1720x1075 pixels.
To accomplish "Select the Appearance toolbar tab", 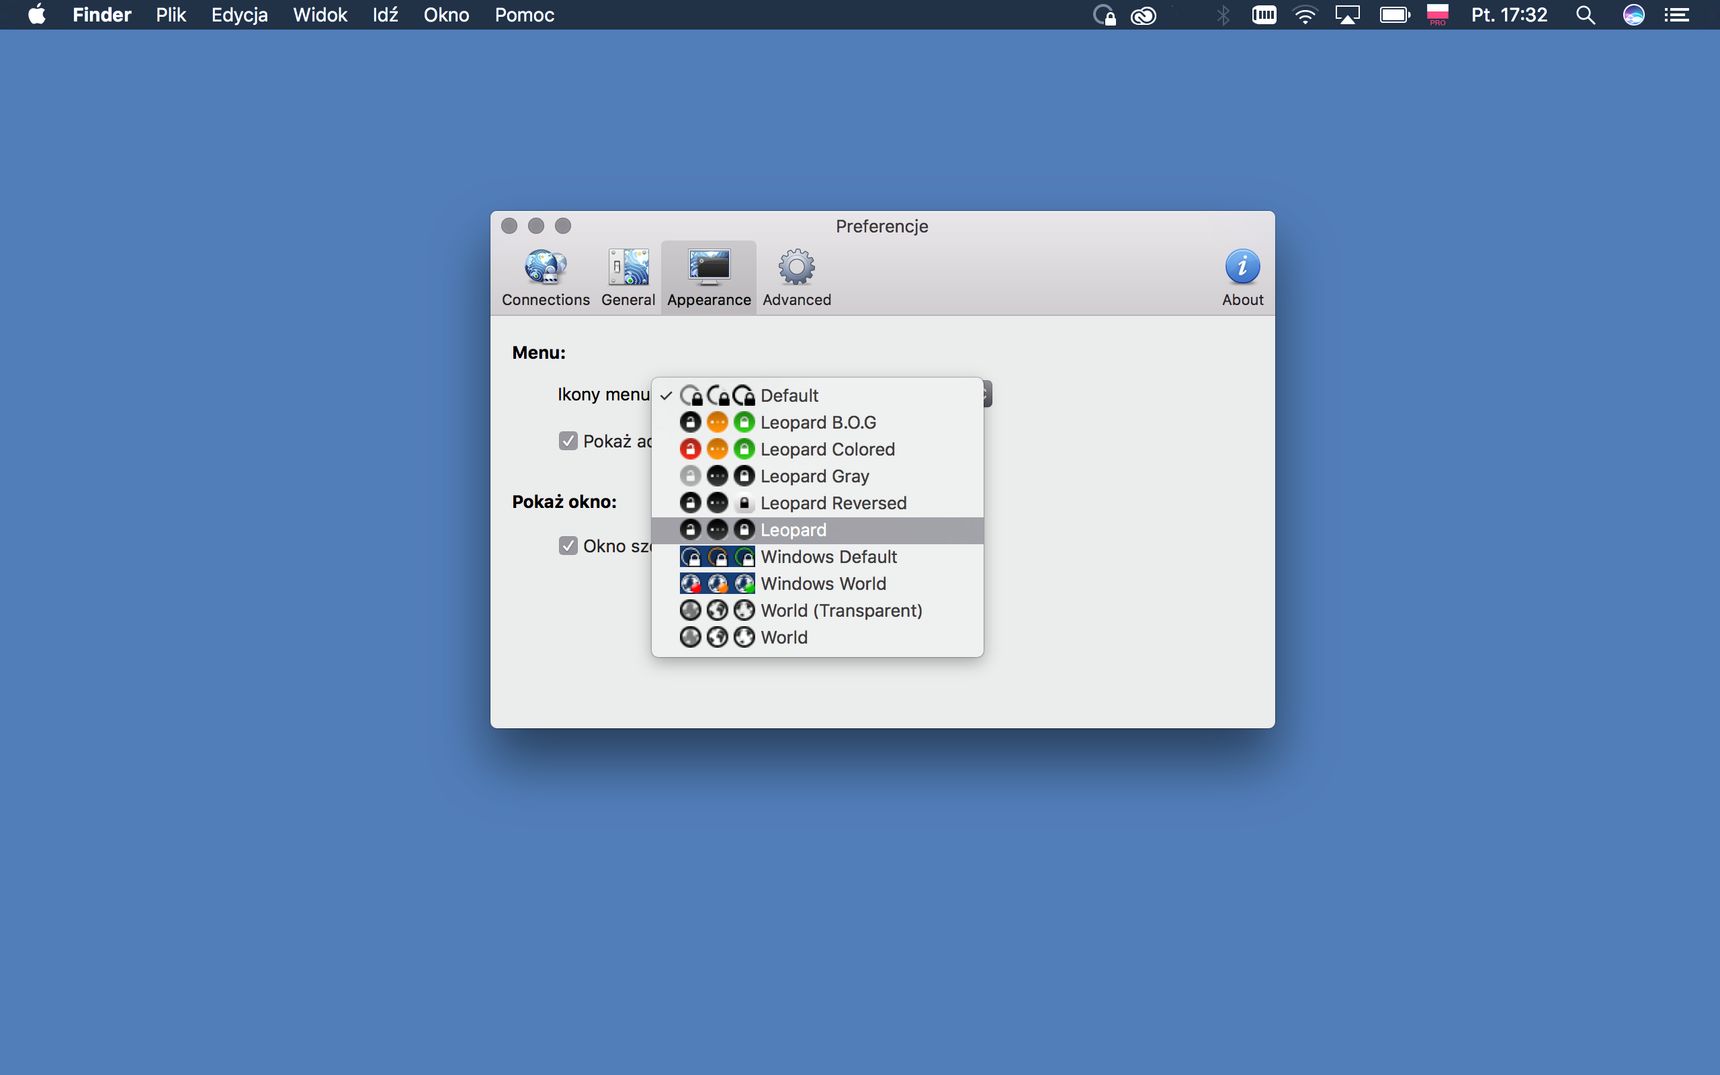I will tap(709, 278).
